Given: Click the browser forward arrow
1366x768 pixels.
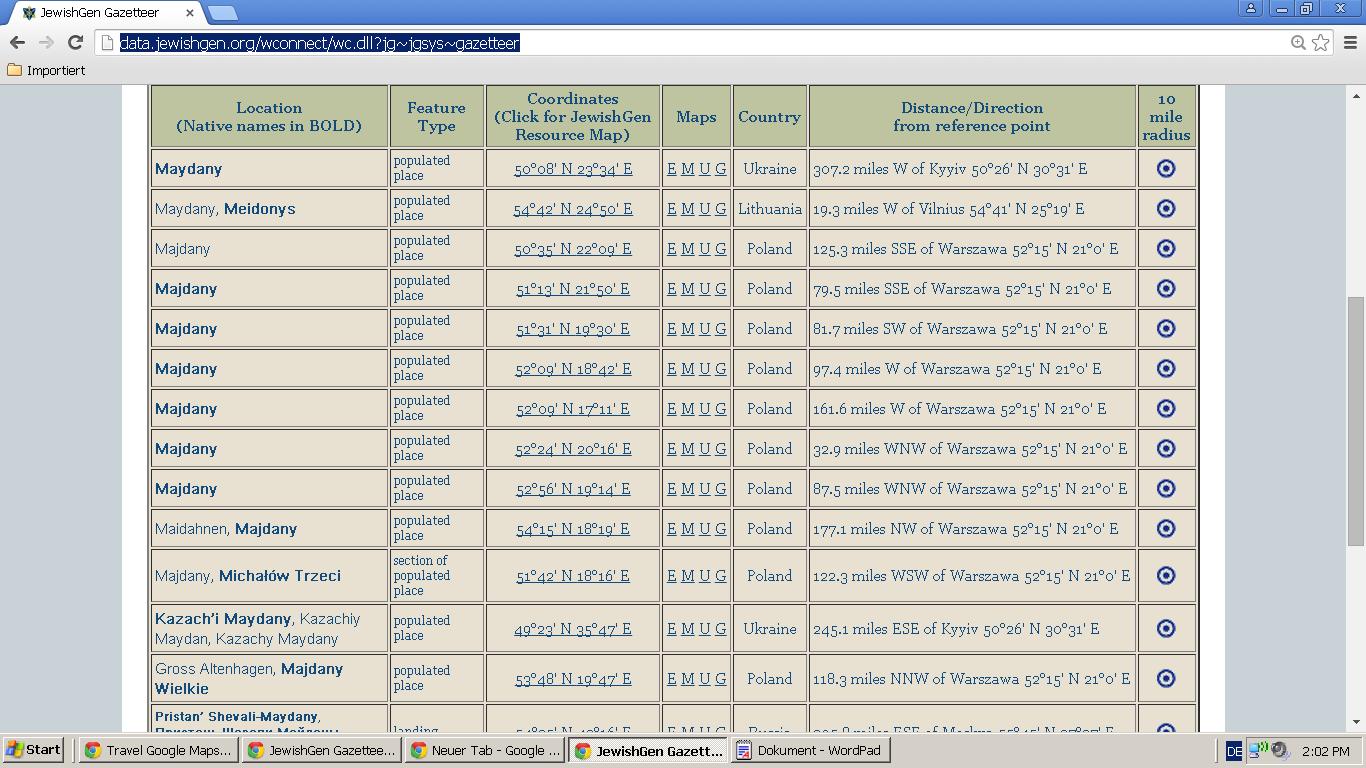Looking at the screenshot, I should click(x=46, y=42).
